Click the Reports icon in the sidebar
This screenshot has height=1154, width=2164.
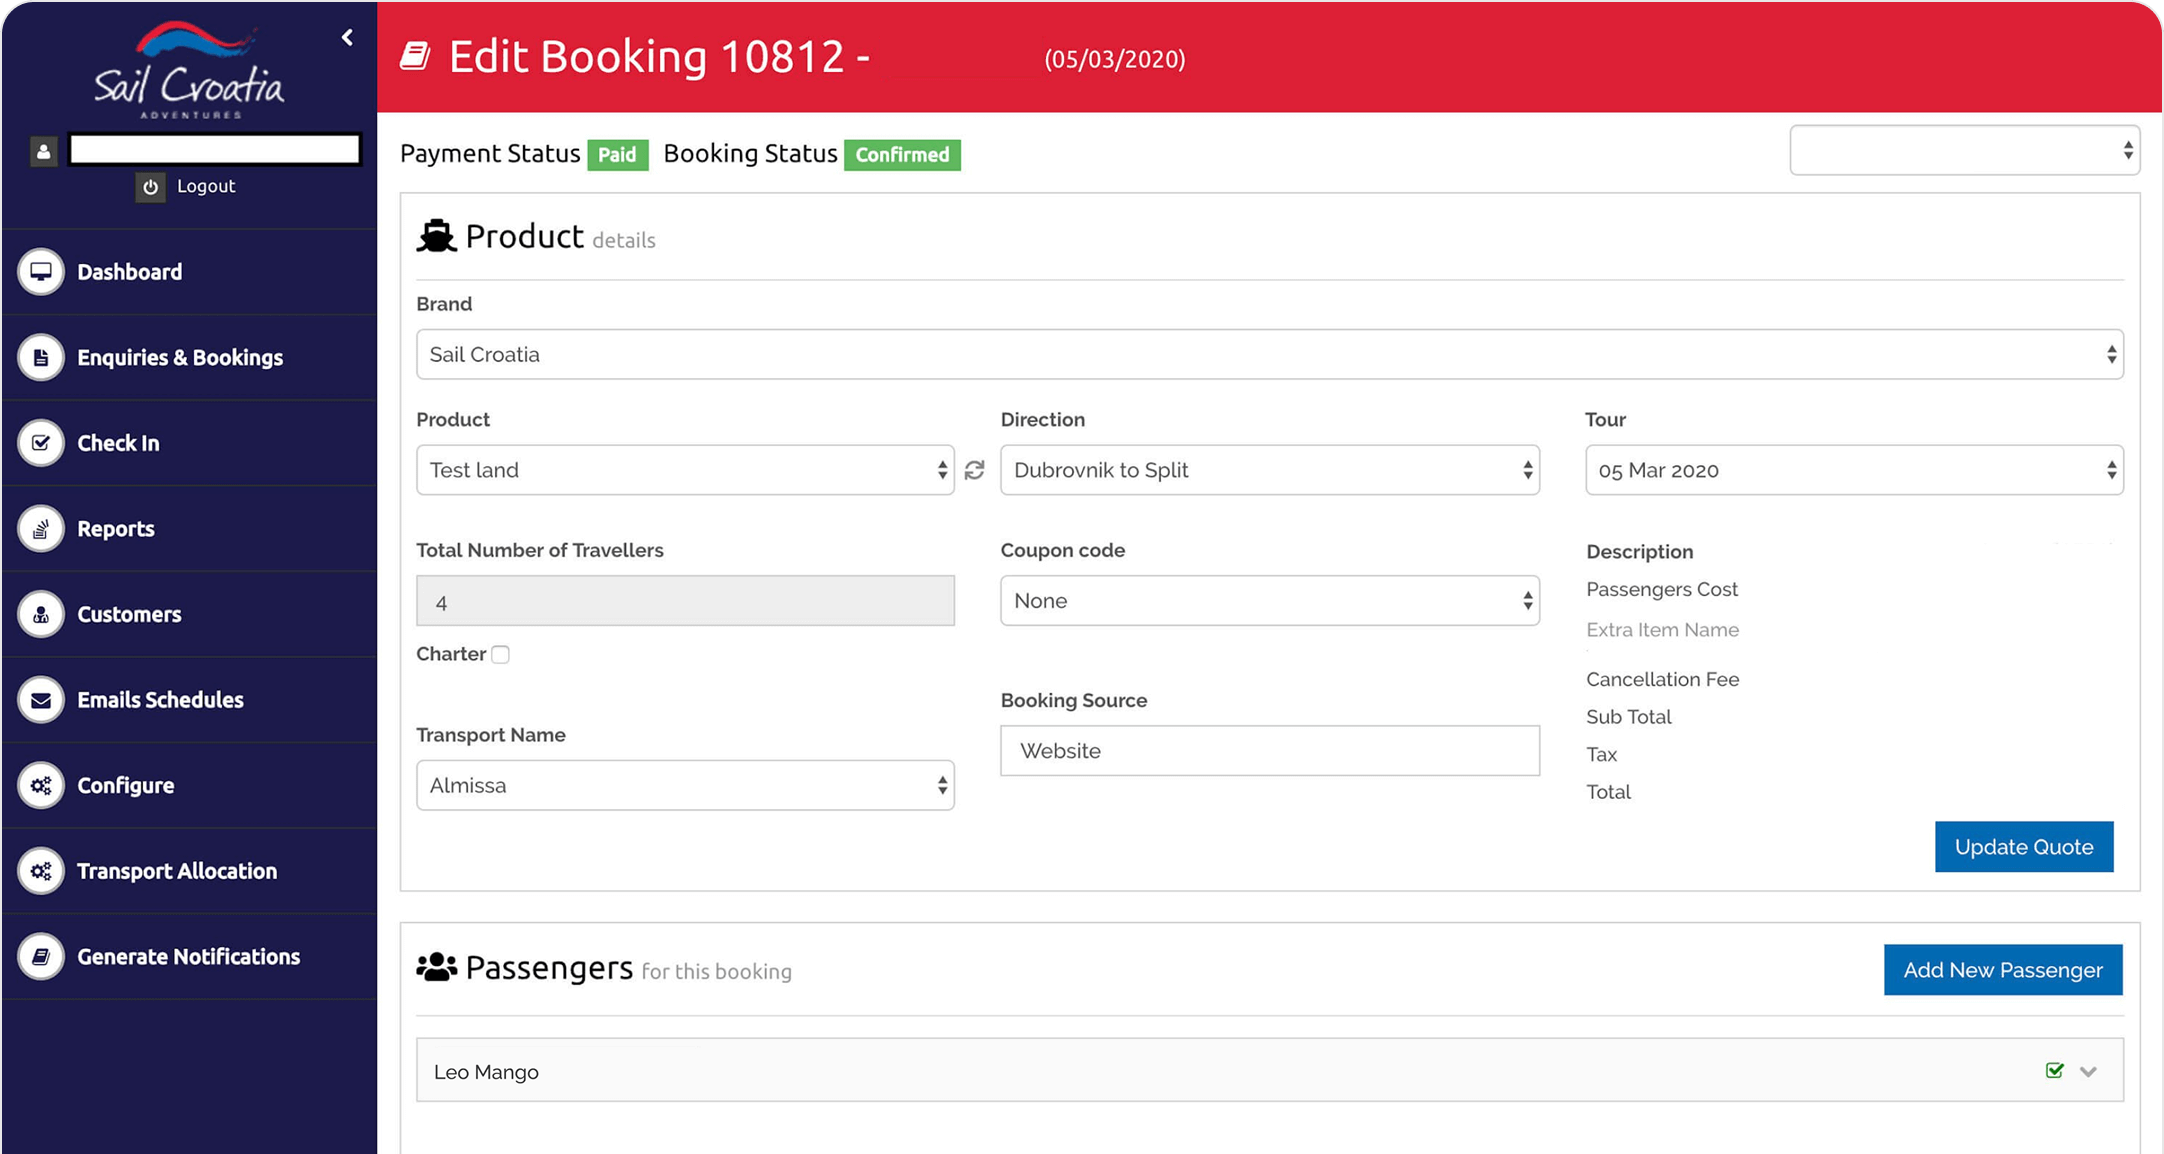pos(41,529)
